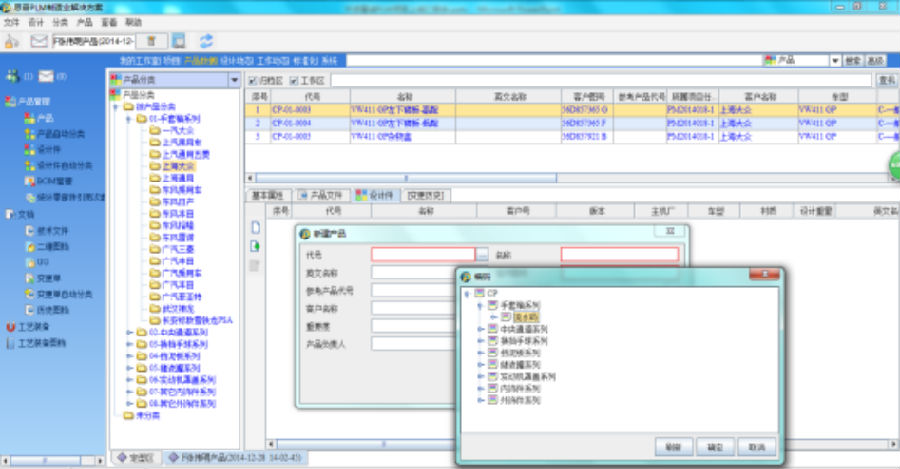The height and width of the screenshot is (469, 900).
Task: Click the 代号 input field in new product dialog
Action: pos(423,254)
